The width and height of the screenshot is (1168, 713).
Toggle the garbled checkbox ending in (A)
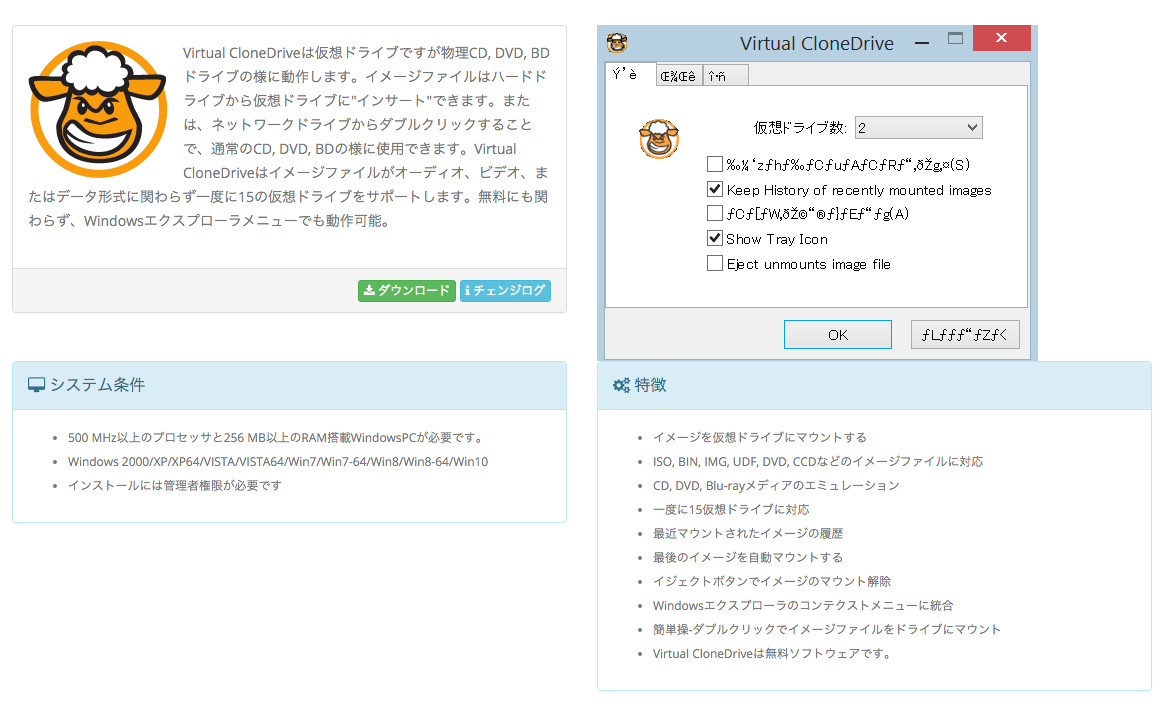pos(715,214)
